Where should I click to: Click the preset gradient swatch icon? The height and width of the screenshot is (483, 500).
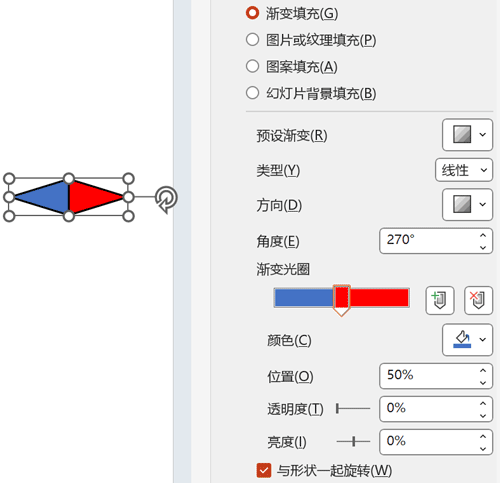pos(462,134)
